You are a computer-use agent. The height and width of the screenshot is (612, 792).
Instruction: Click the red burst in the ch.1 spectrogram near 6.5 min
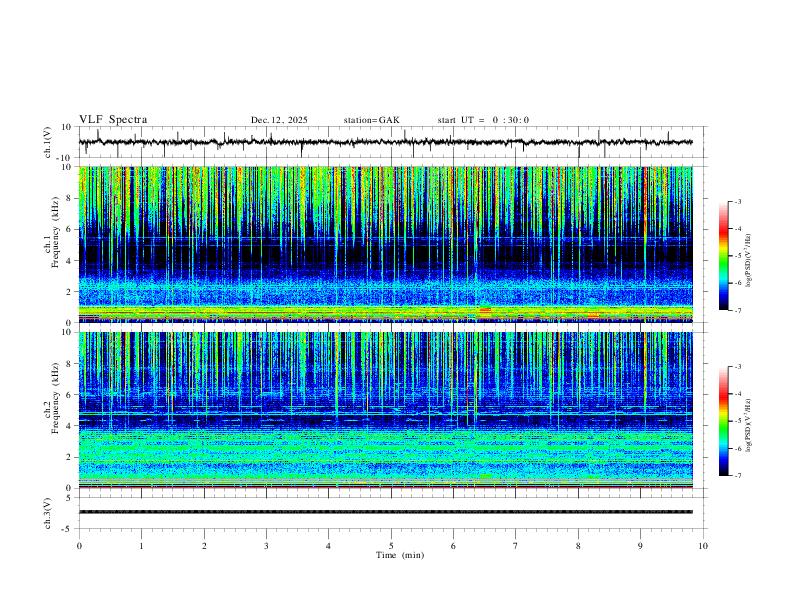(x=485, y=309)
